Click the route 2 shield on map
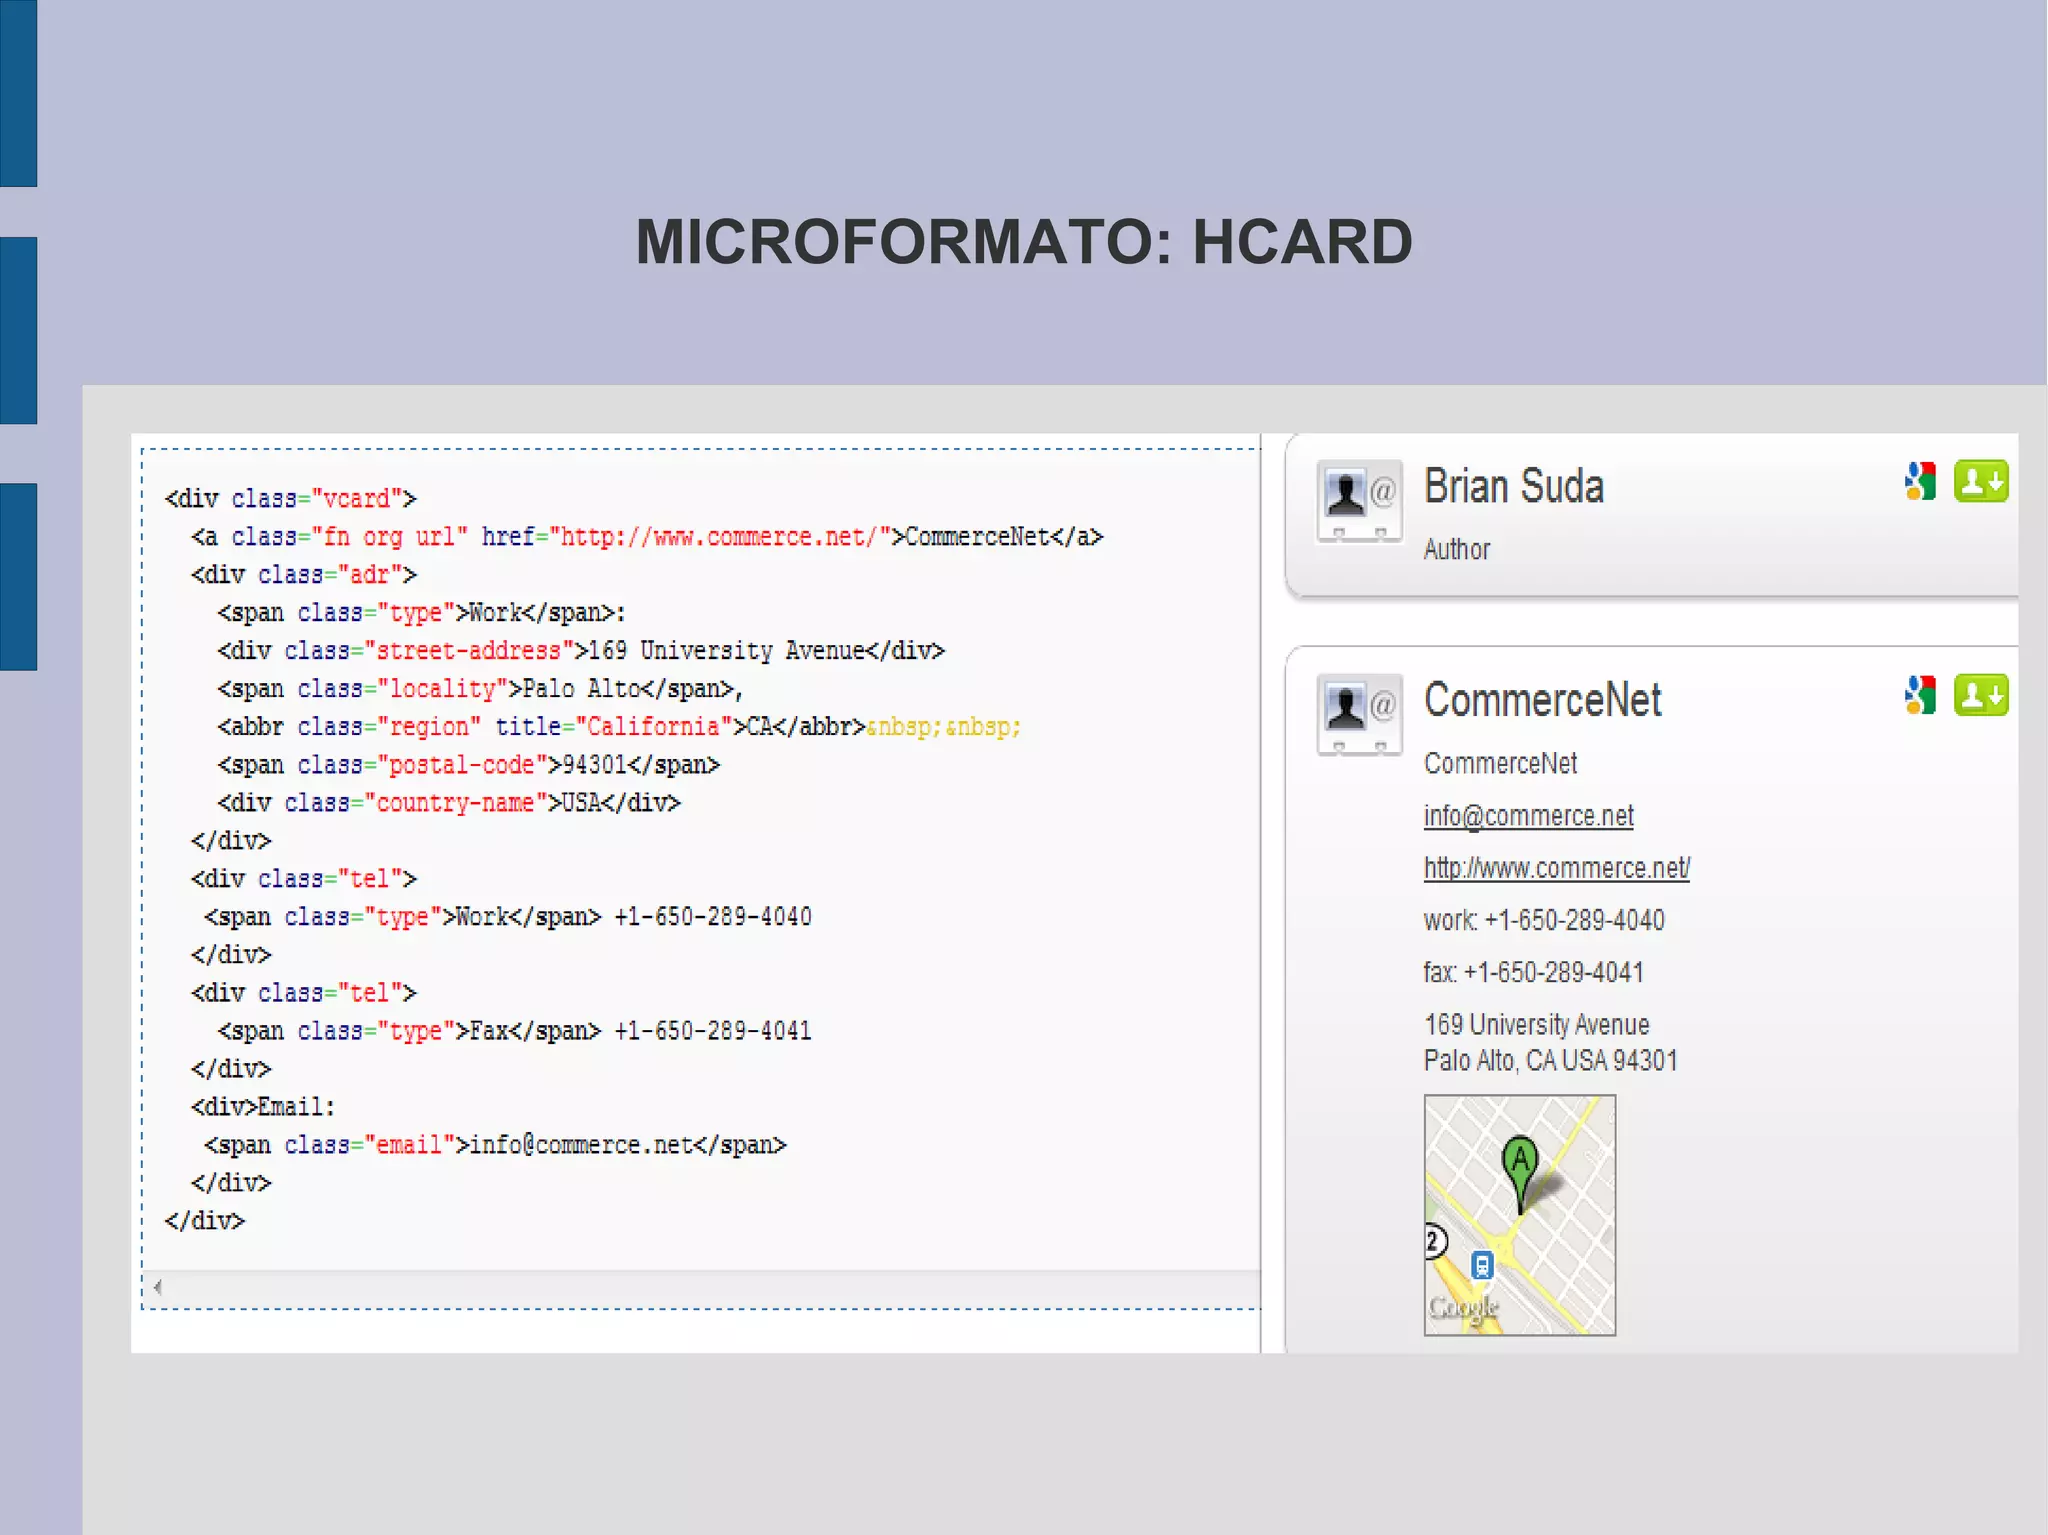2048x1535 pixels. point(1434,1241)
